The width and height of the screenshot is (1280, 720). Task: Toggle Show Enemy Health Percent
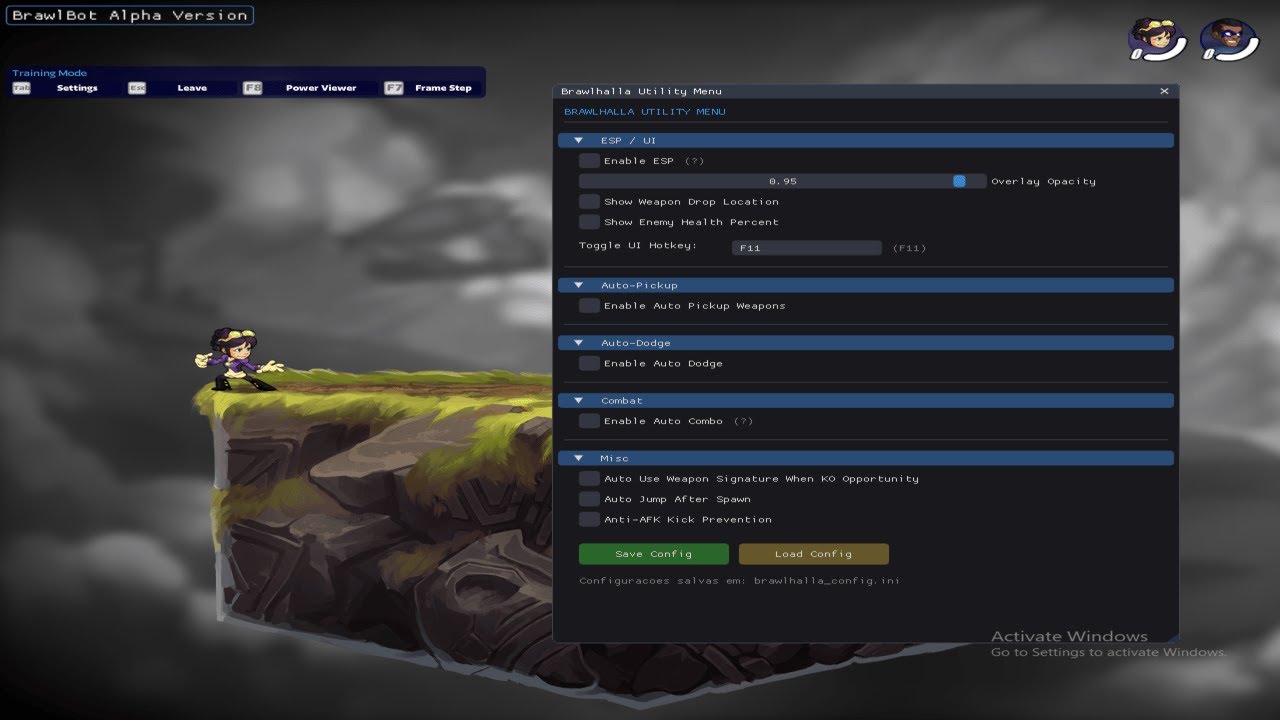589,222
